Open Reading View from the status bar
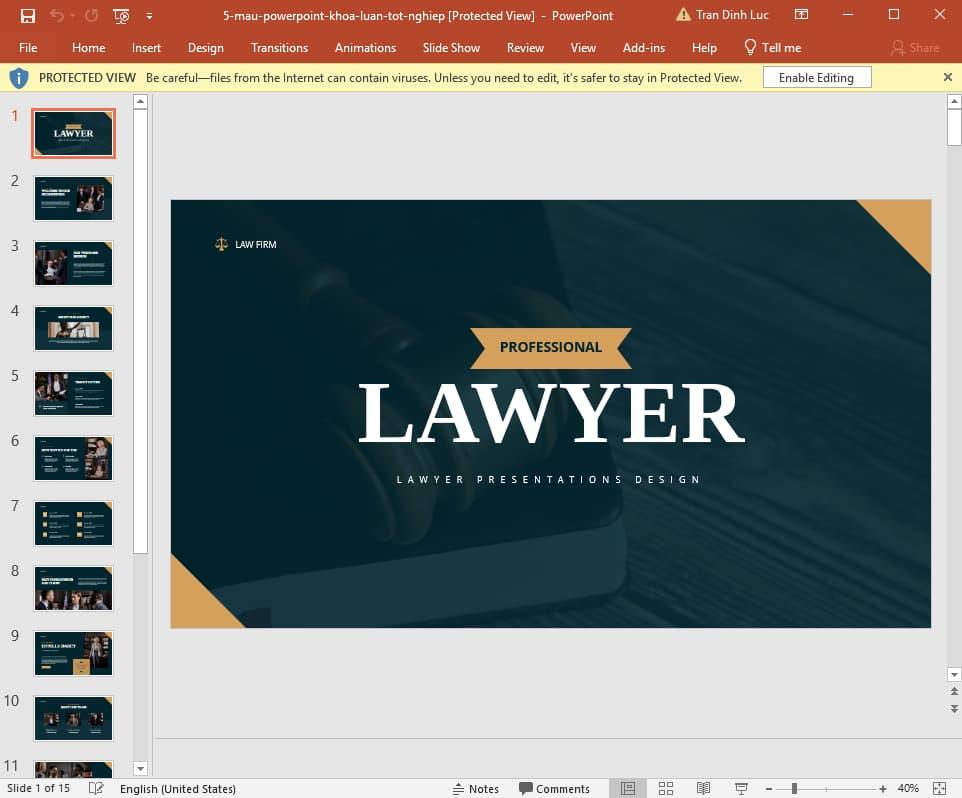The width and height of the screenshot is (962, 798). click(x=702, y=788)
